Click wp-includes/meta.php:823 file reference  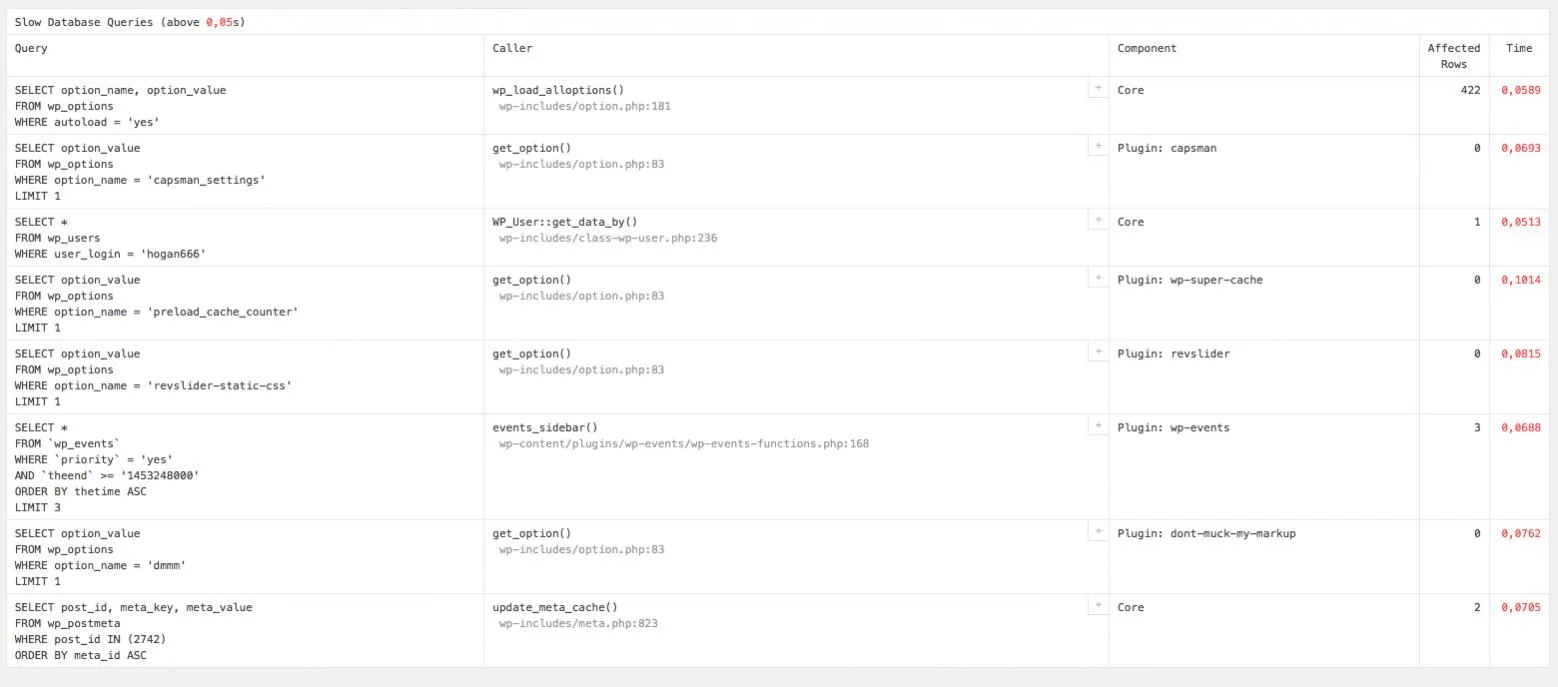(x=578, y=624)
